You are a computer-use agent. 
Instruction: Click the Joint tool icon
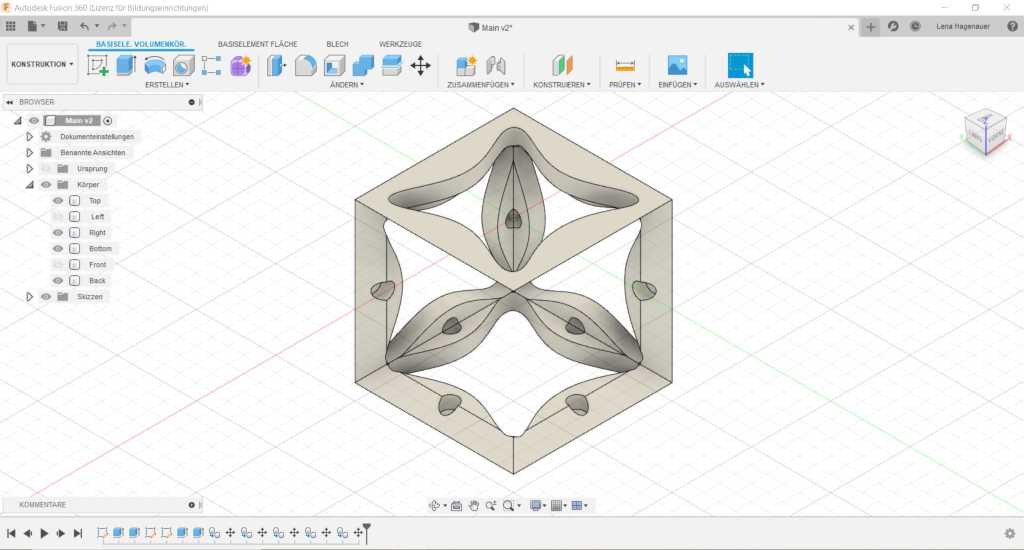[496, 65]
